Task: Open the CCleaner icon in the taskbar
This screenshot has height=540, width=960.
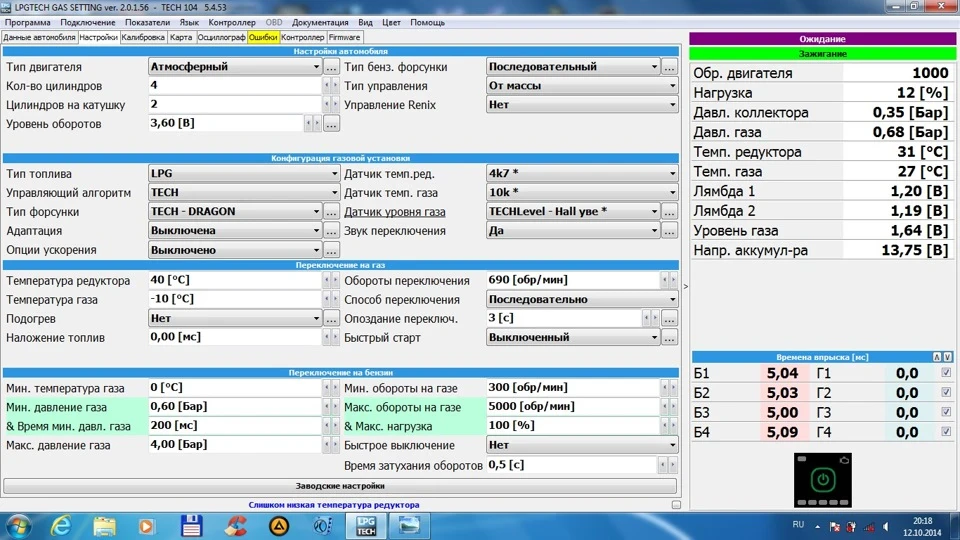Action: coord(236,526)
